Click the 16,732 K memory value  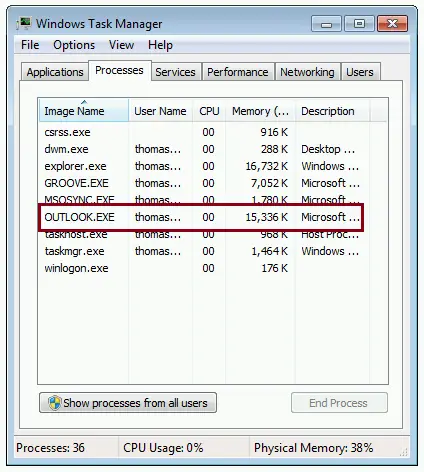(267, 166)
